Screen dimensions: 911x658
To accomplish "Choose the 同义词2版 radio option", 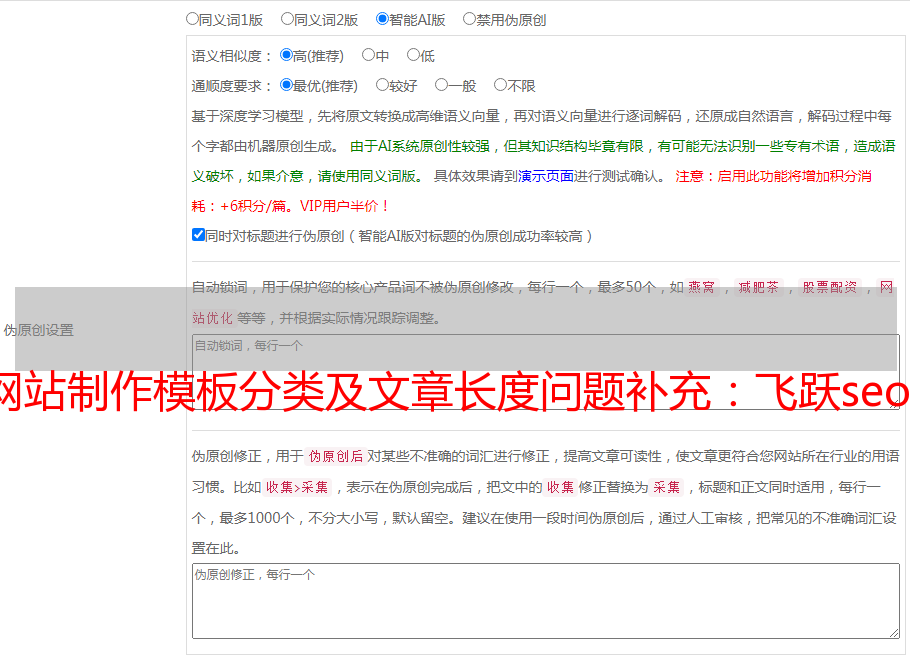I will tap(287, 19).
